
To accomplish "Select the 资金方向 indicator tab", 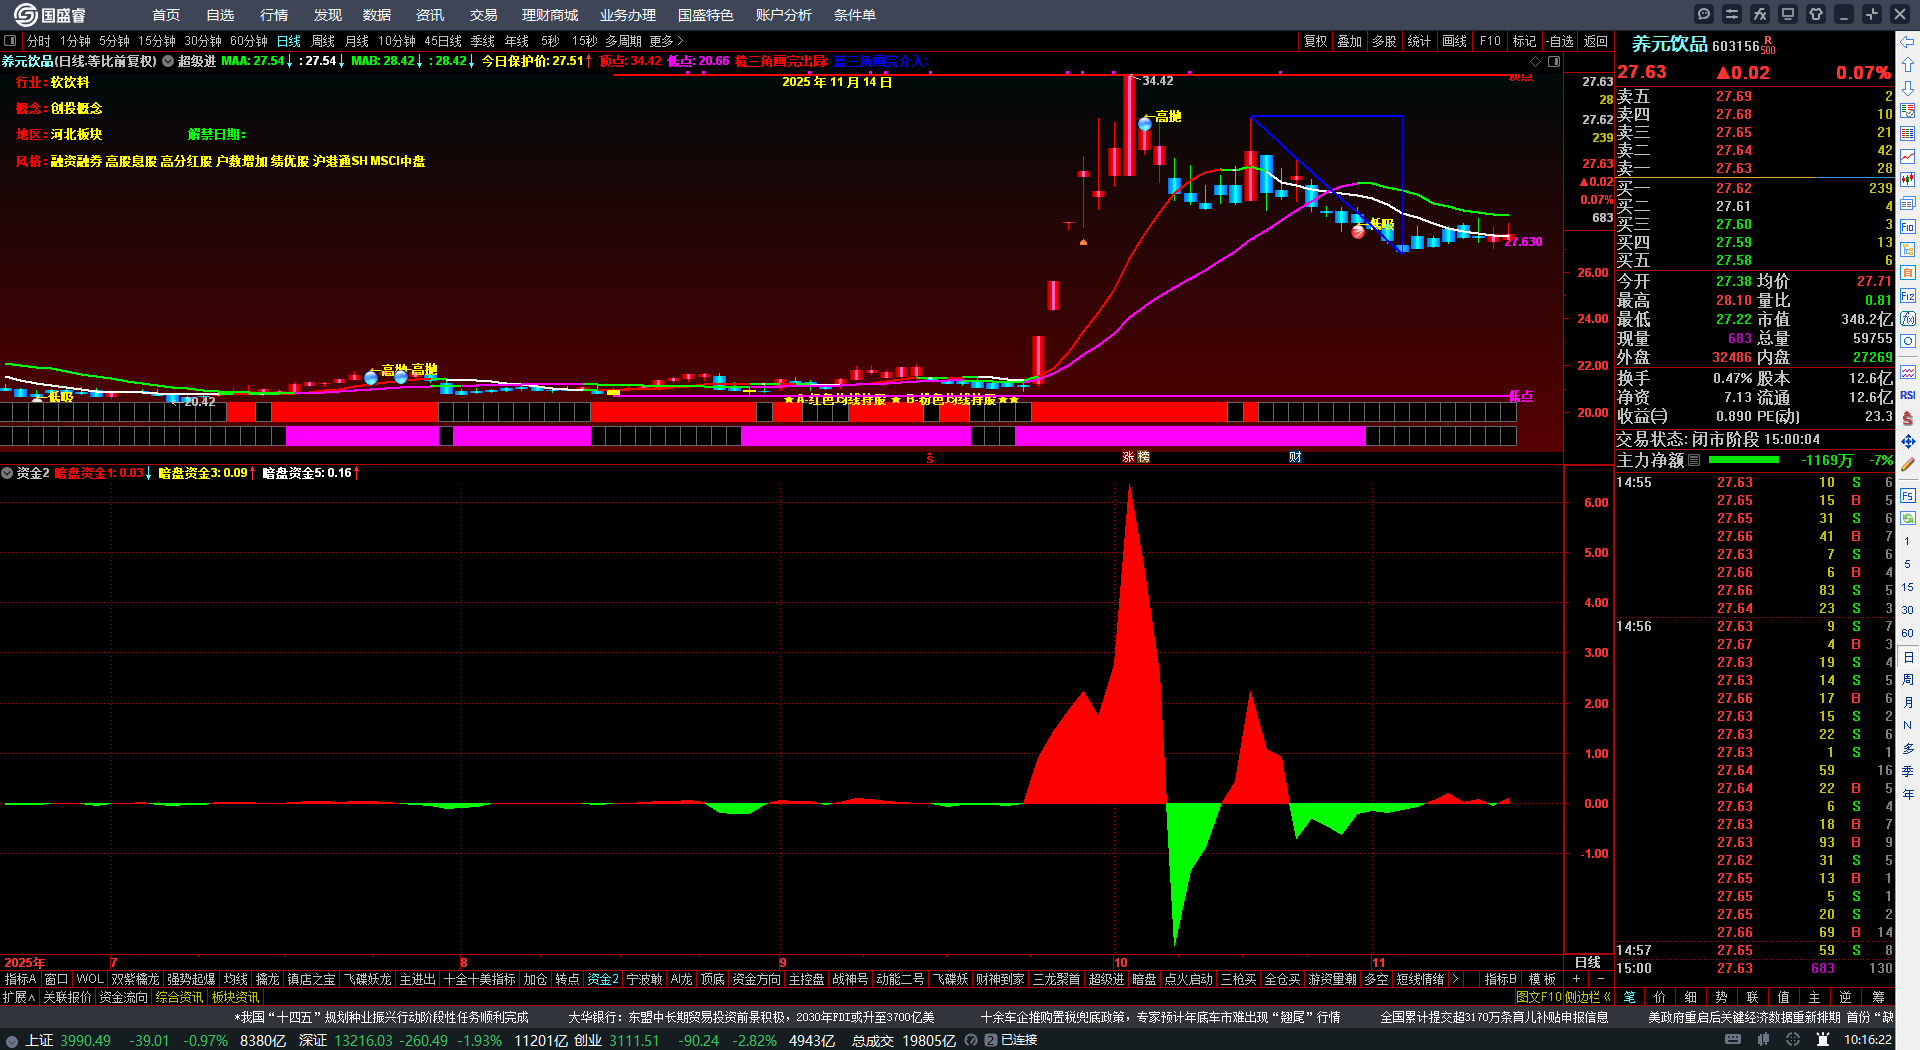I will click(757, 979).
